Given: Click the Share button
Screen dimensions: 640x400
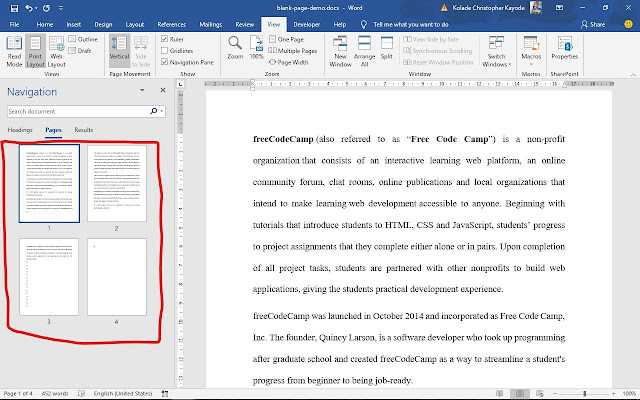Looking at the screenshot, I should click(593, 24).
